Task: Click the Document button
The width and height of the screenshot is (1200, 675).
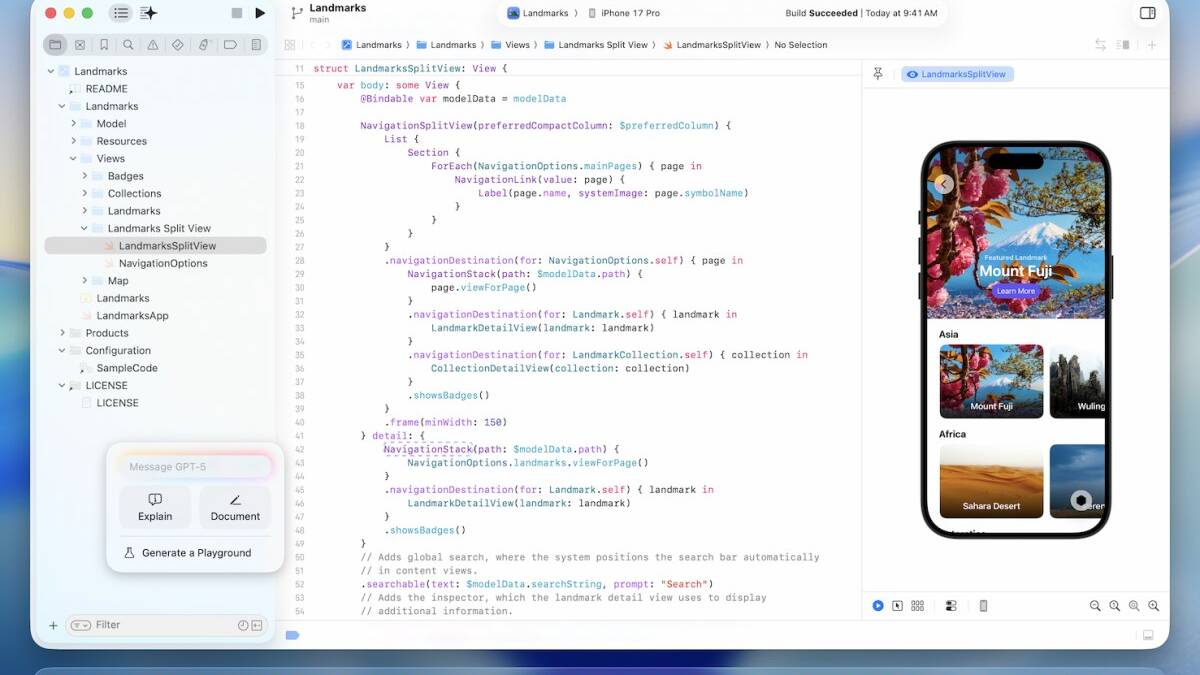Action: [235, 507]
